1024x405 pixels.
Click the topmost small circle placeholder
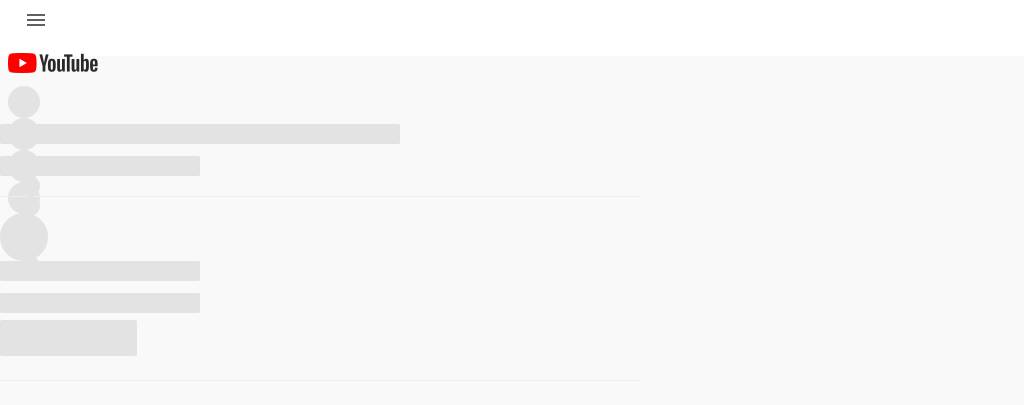pyautogui.click(x=24, y=101)
